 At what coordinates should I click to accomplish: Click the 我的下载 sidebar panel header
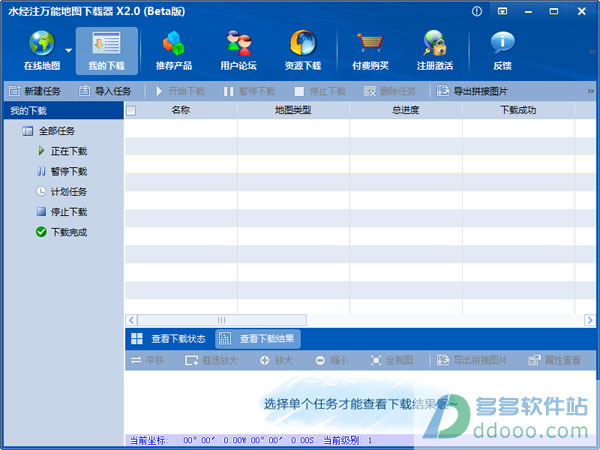pyautogui.click(x=64, y=111)
